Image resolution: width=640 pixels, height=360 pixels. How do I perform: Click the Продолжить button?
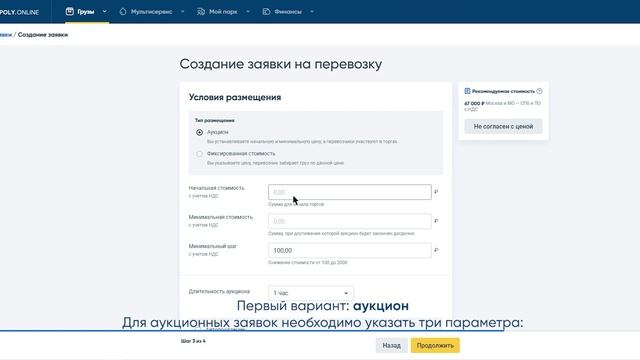point(435,345)
